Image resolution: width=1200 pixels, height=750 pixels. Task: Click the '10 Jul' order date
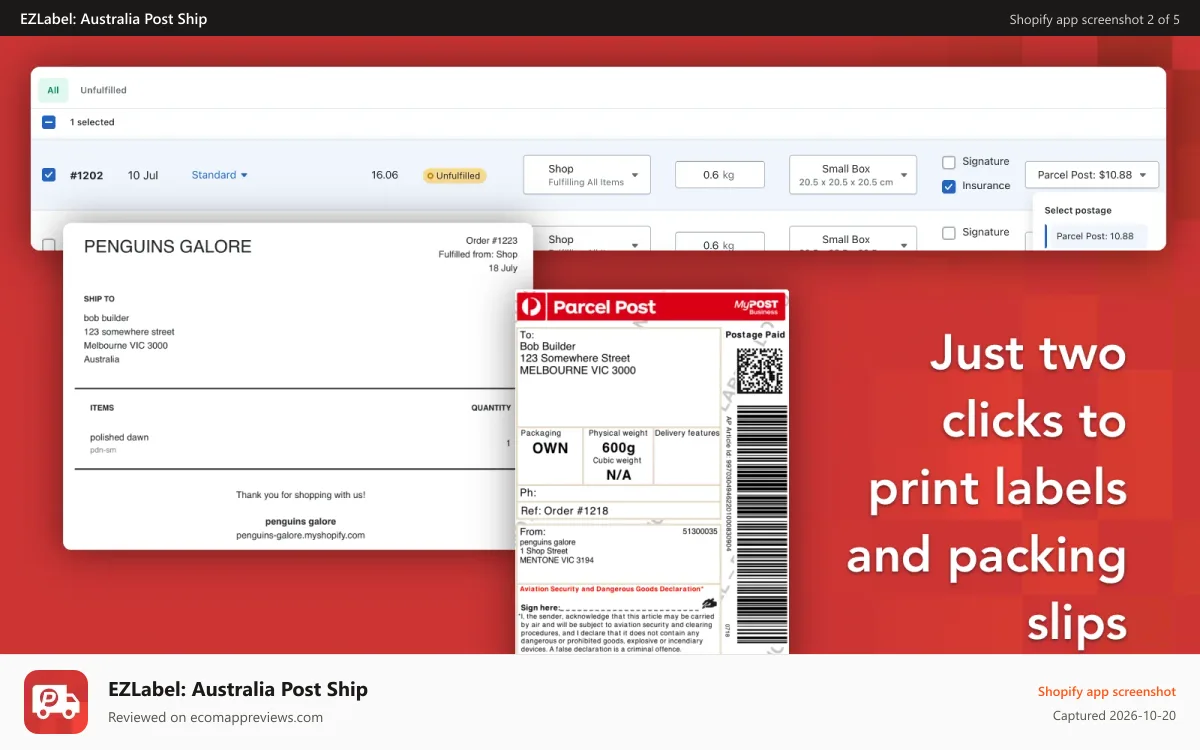(143, 175)
